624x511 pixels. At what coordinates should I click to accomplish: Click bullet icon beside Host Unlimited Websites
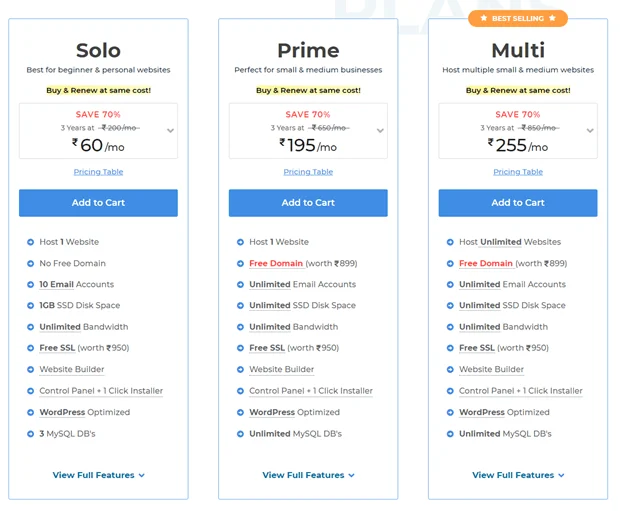click(450, 242)
